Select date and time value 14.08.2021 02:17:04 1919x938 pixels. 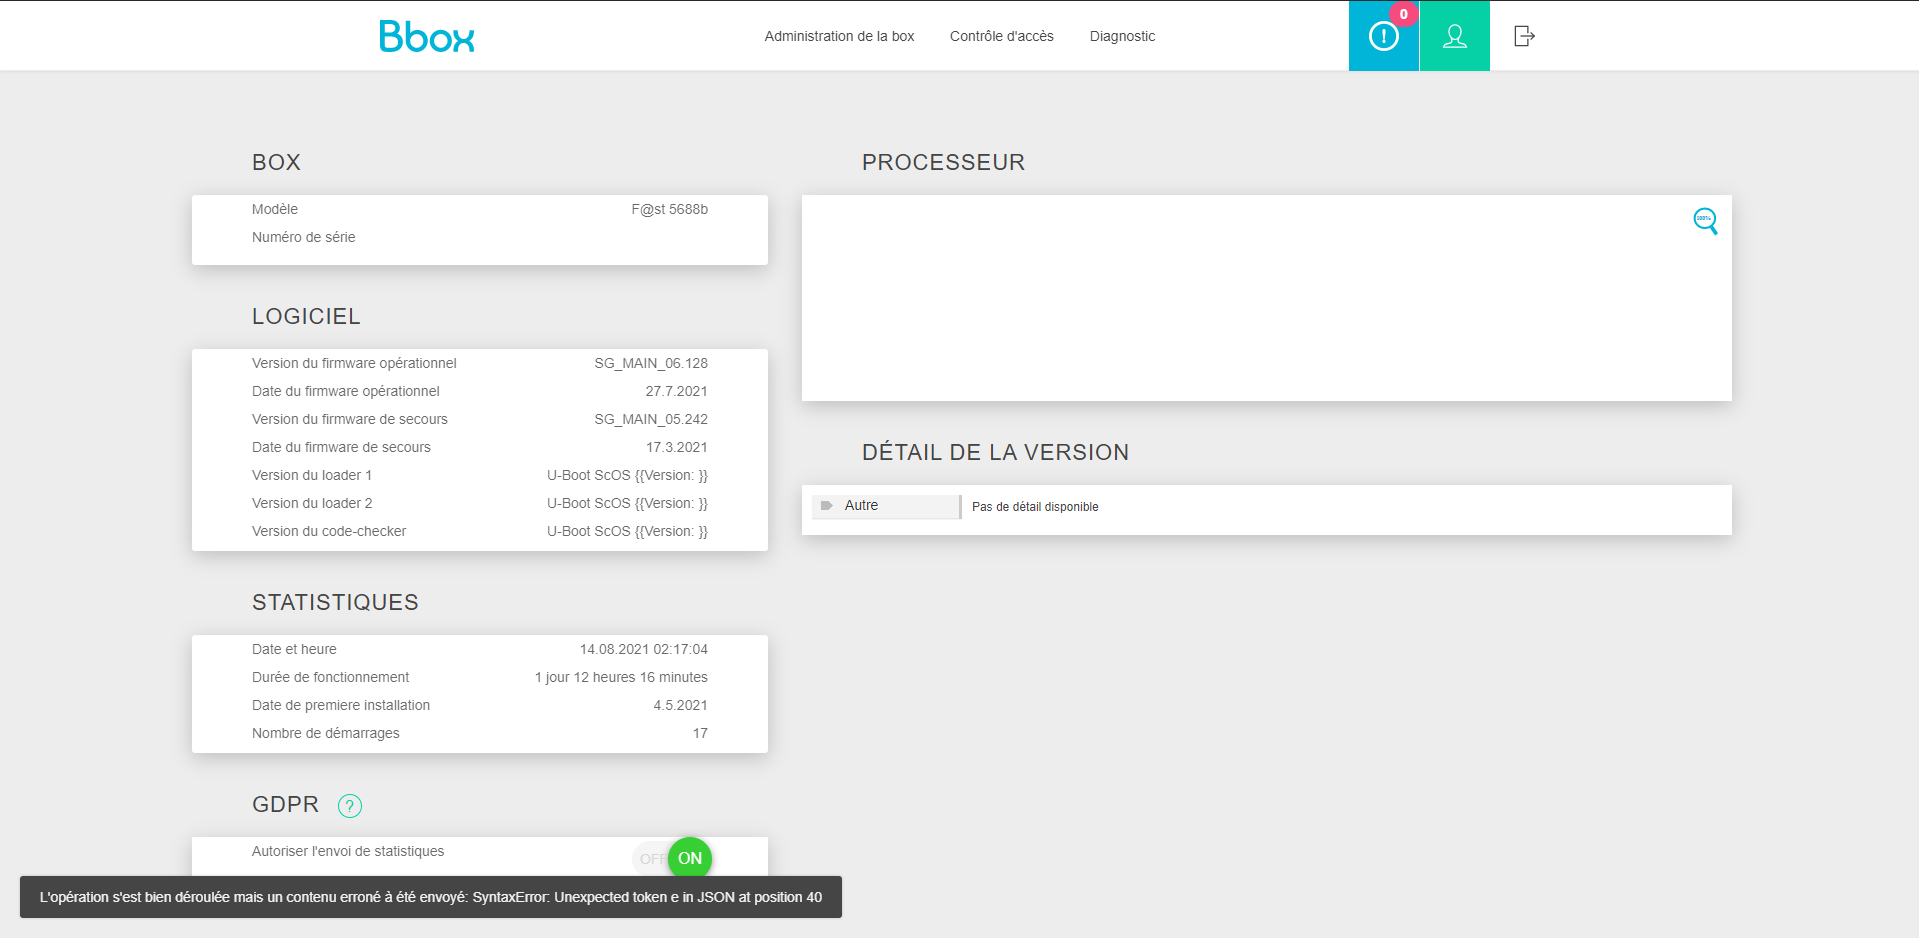[644, 649]
